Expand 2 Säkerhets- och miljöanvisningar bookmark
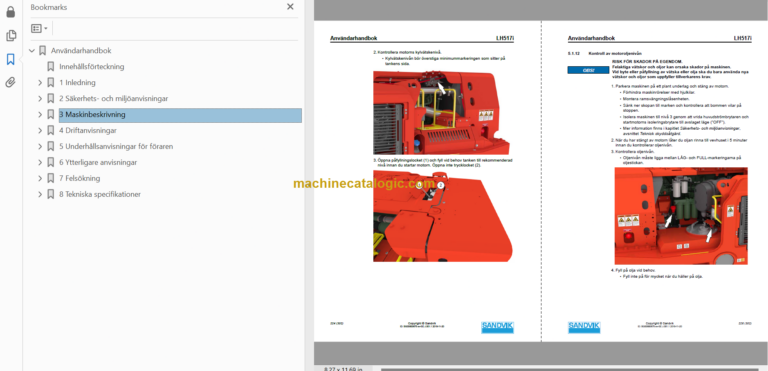This screenshot has width=768, height=371. click(40, 99)
